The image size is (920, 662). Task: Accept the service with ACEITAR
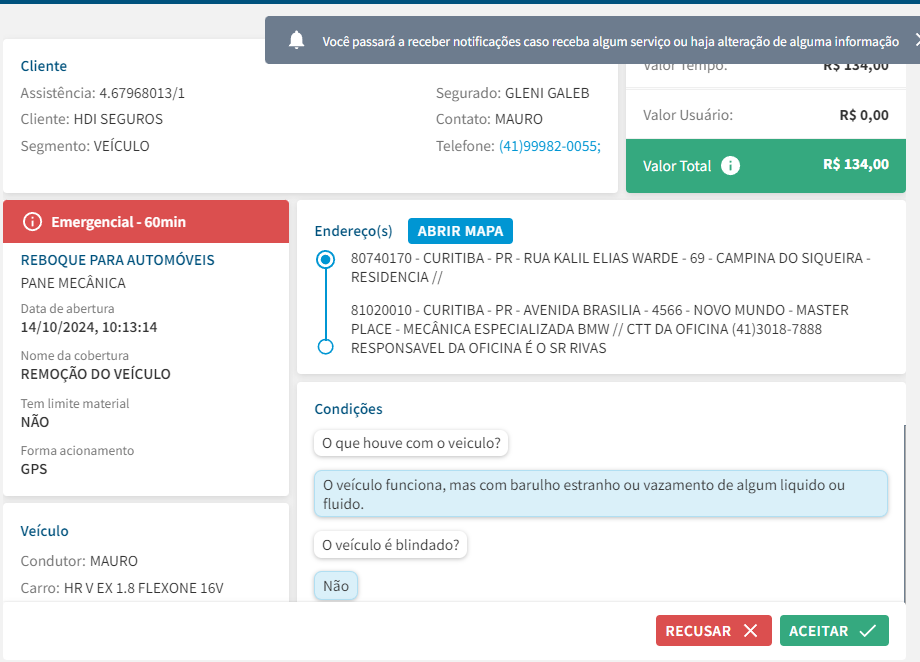(834, 631)
